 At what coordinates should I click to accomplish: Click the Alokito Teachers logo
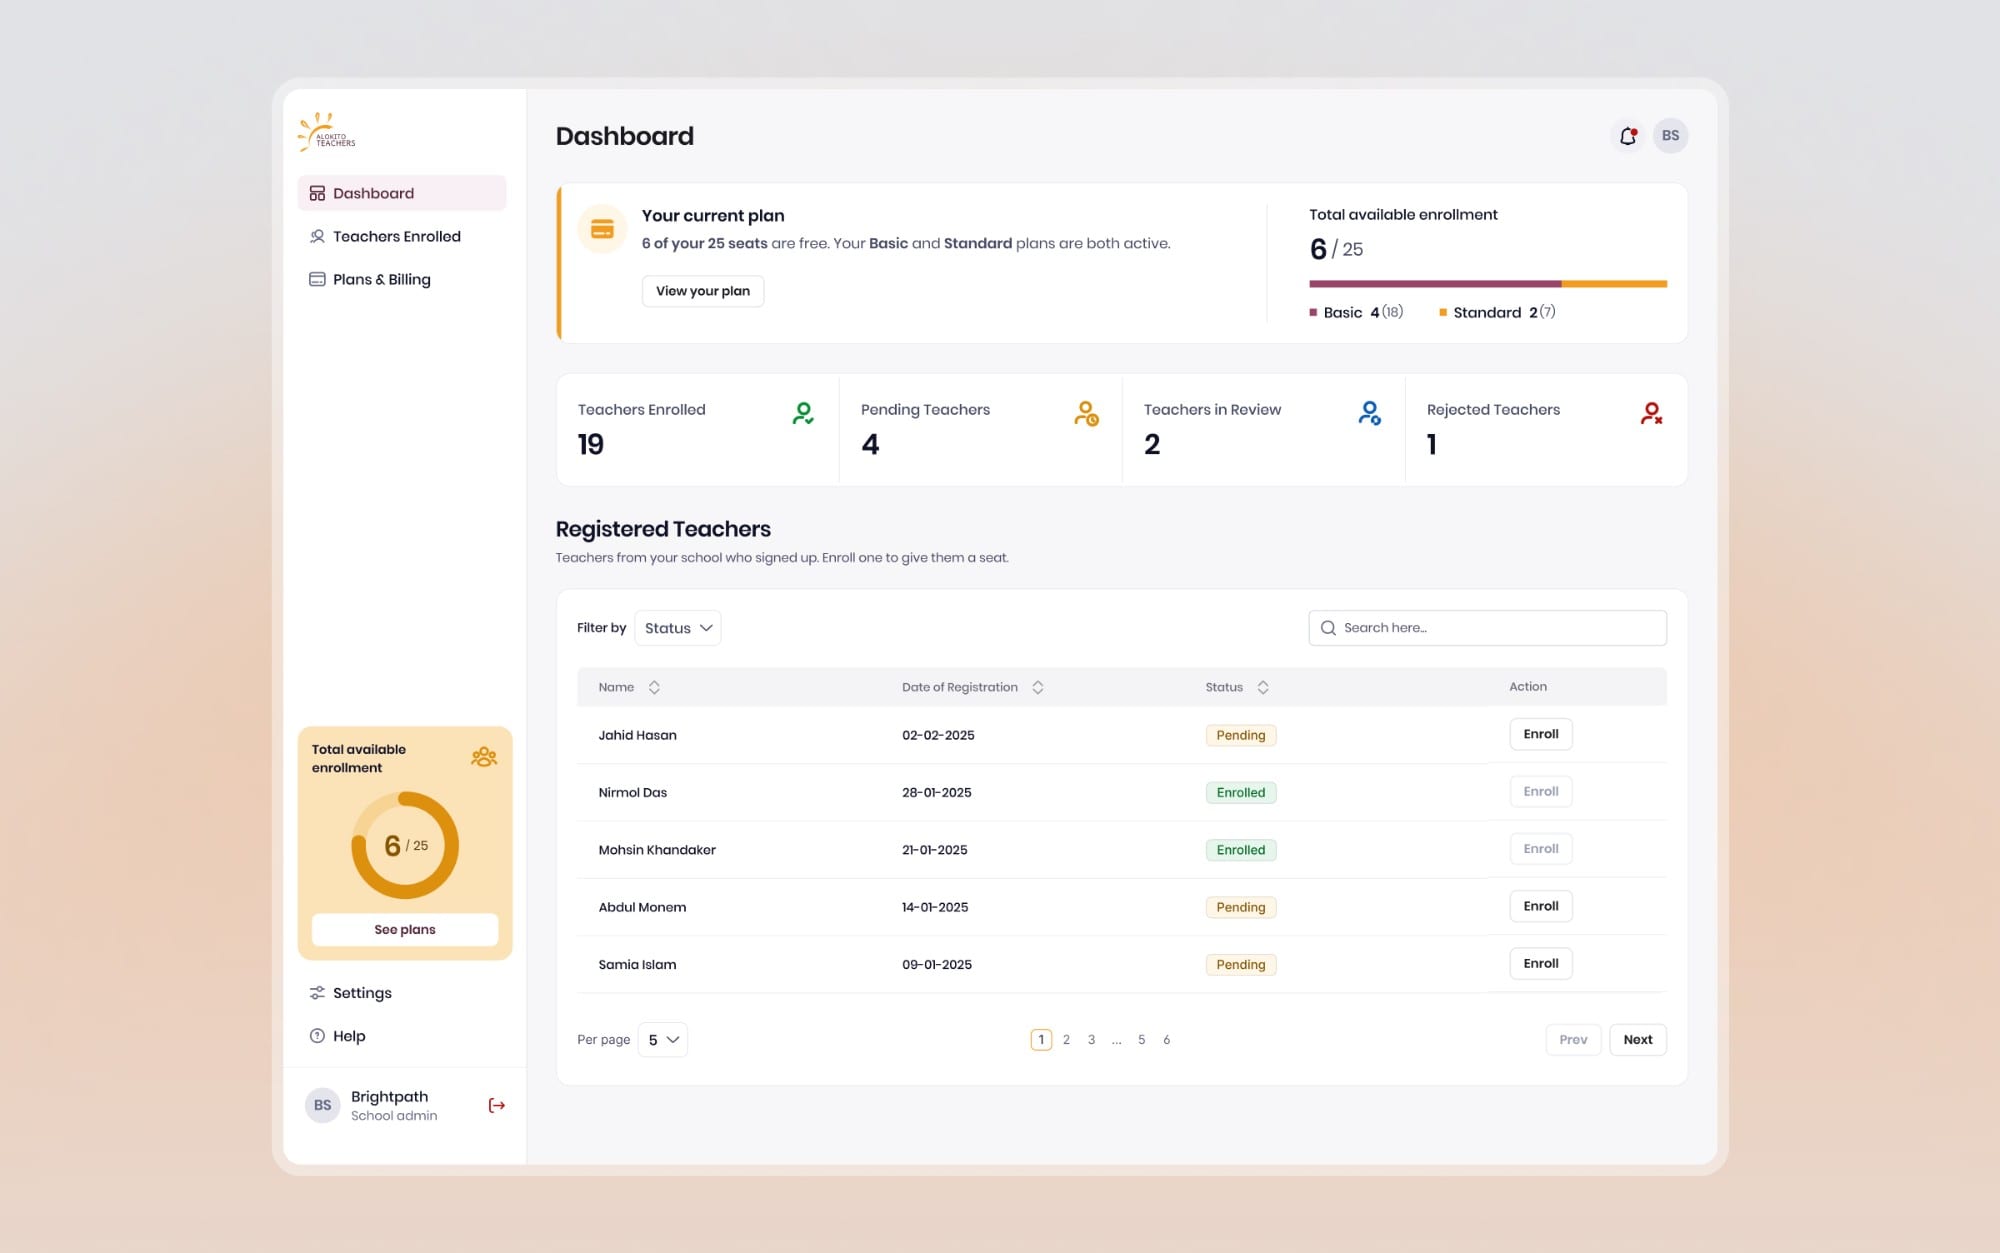click(x=327, y=132)
